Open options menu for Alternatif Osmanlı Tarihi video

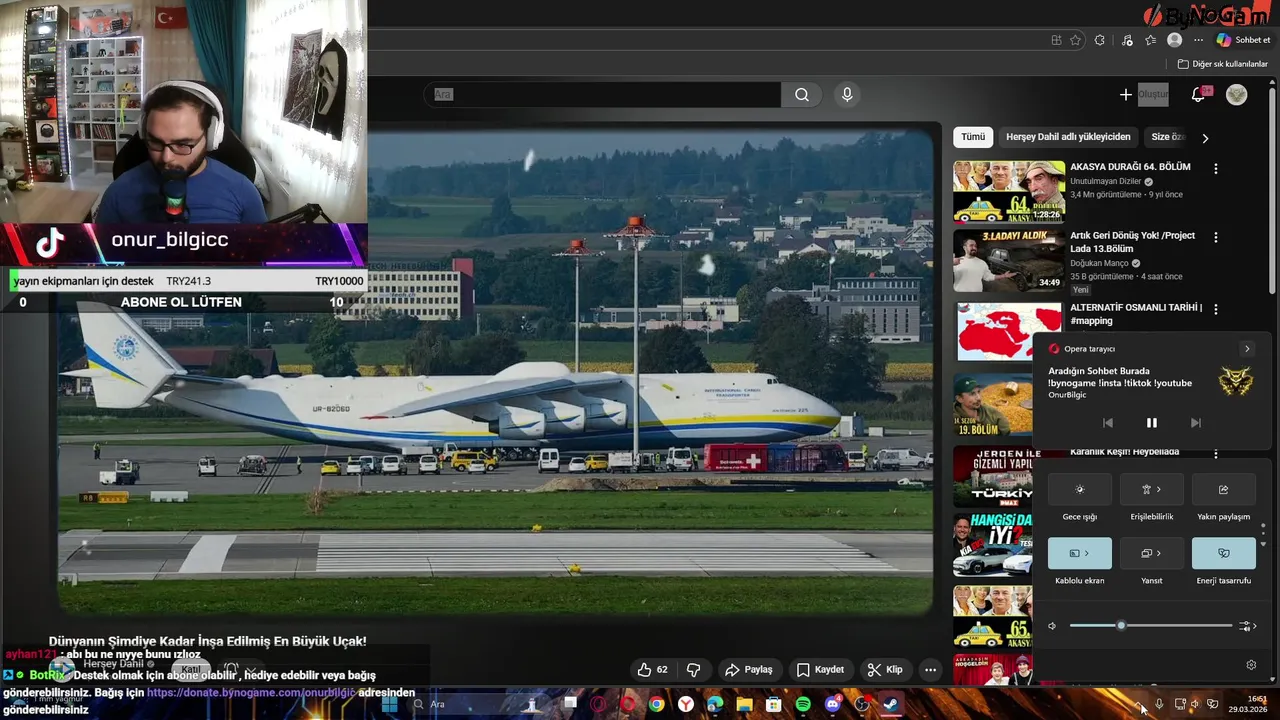pos(1216,310)
